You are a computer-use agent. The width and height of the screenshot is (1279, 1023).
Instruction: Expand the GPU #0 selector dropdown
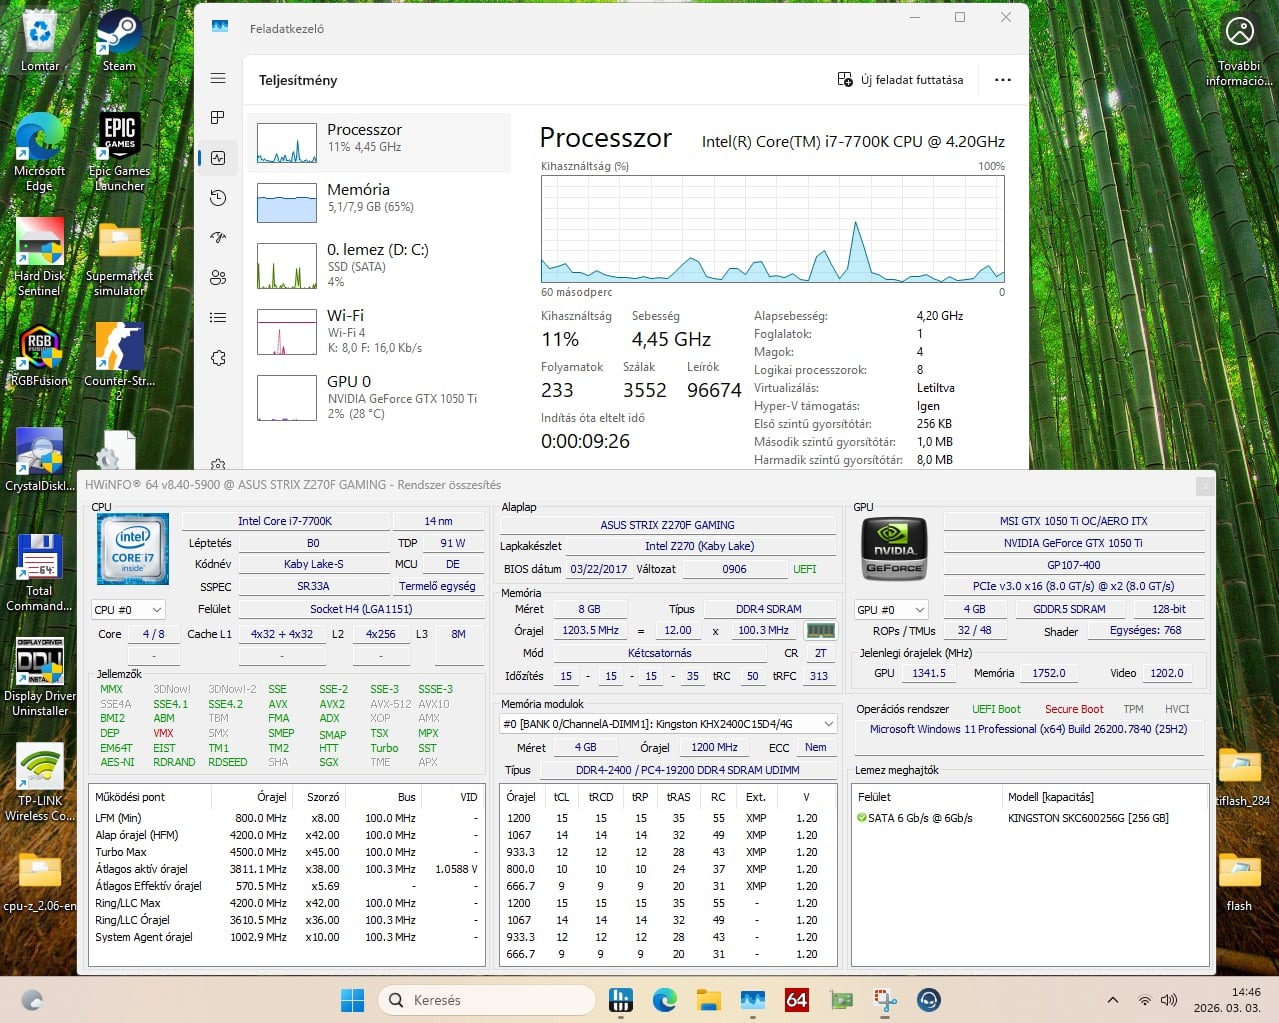(890, 610)
